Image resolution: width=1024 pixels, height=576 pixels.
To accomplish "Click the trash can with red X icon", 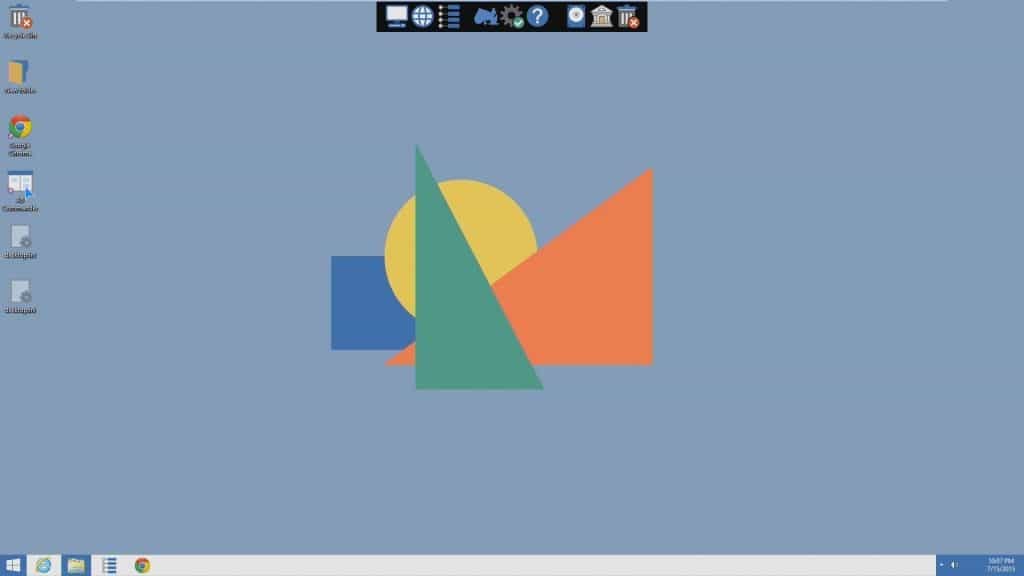I will tap(629, 16).
